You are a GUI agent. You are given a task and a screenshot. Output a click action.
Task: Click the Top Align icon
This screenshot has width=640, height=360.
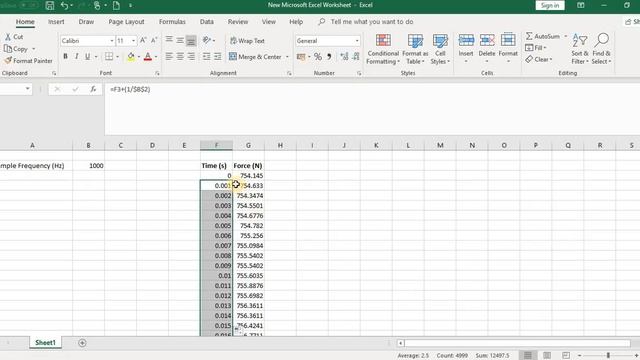click(169, 40)
